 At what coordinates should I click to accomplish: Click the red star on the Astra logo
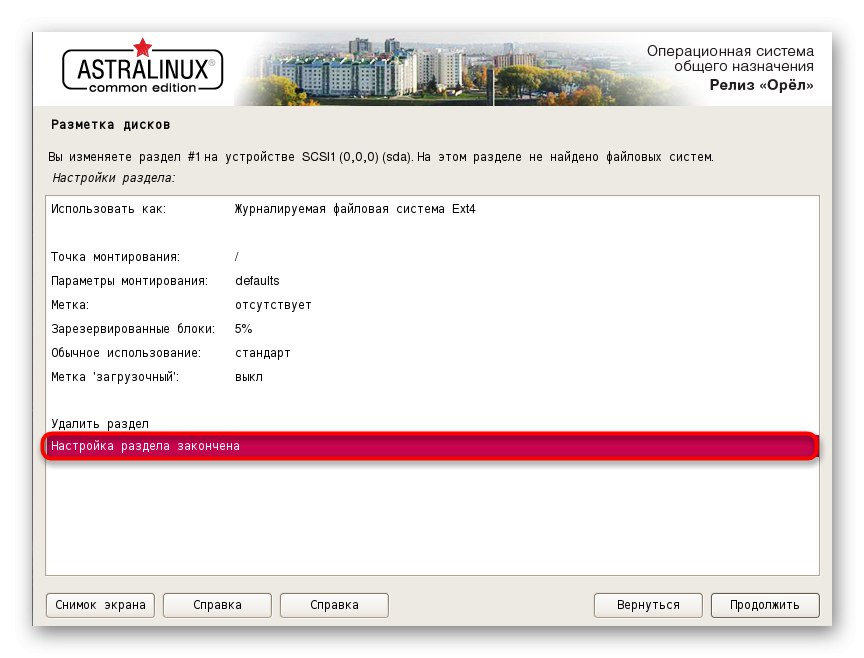[143, 46]
